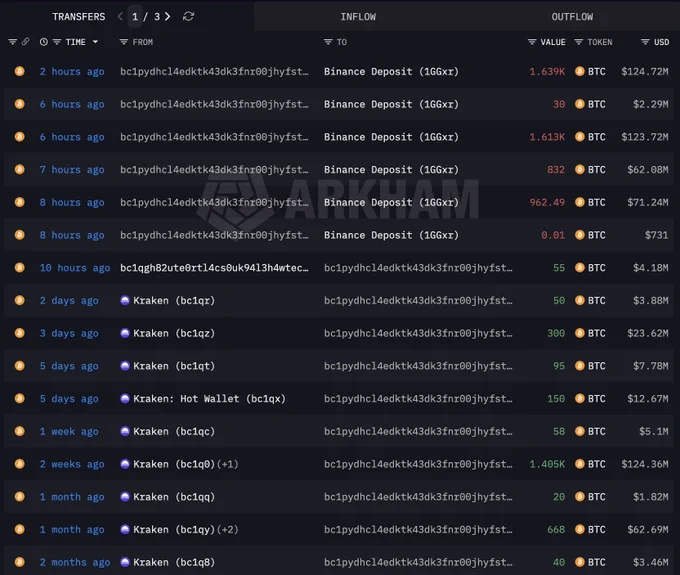680x575 pixels.
Task: Open the leftmost filter icon in header
Action: (x=13, y=42)
